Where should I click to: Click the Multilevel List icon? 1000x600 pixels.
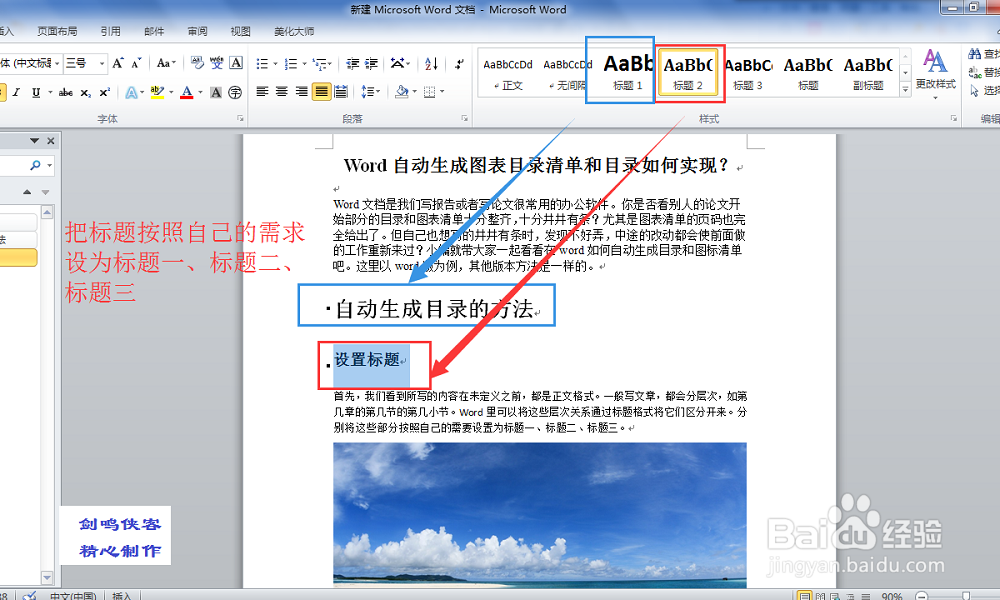pyautogui.click(x=320, y=64)
